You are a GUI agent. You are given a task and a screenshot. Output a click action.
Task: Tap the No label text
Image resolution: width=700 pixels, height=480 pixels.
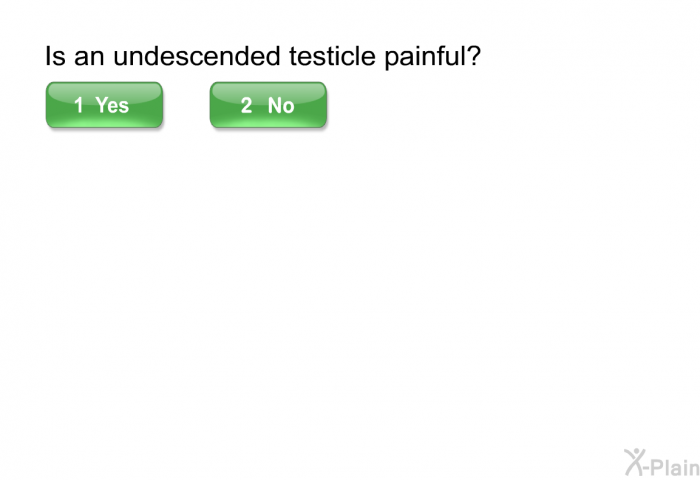tap(281, 105)
